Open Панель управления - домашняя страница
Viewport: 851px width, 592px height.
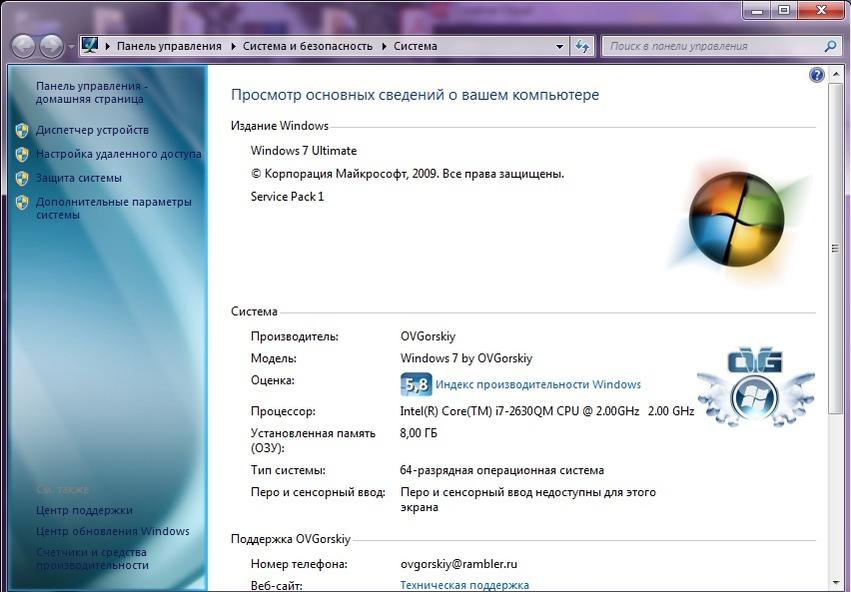click(x=91, y=93)
